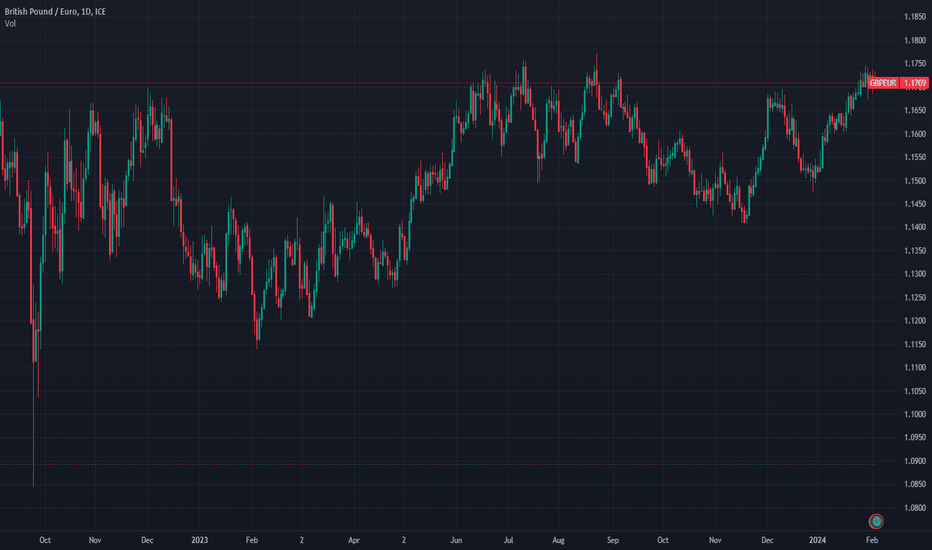Click the 1.1850 price axis value
932x550 pixels.
pos(915,17)
